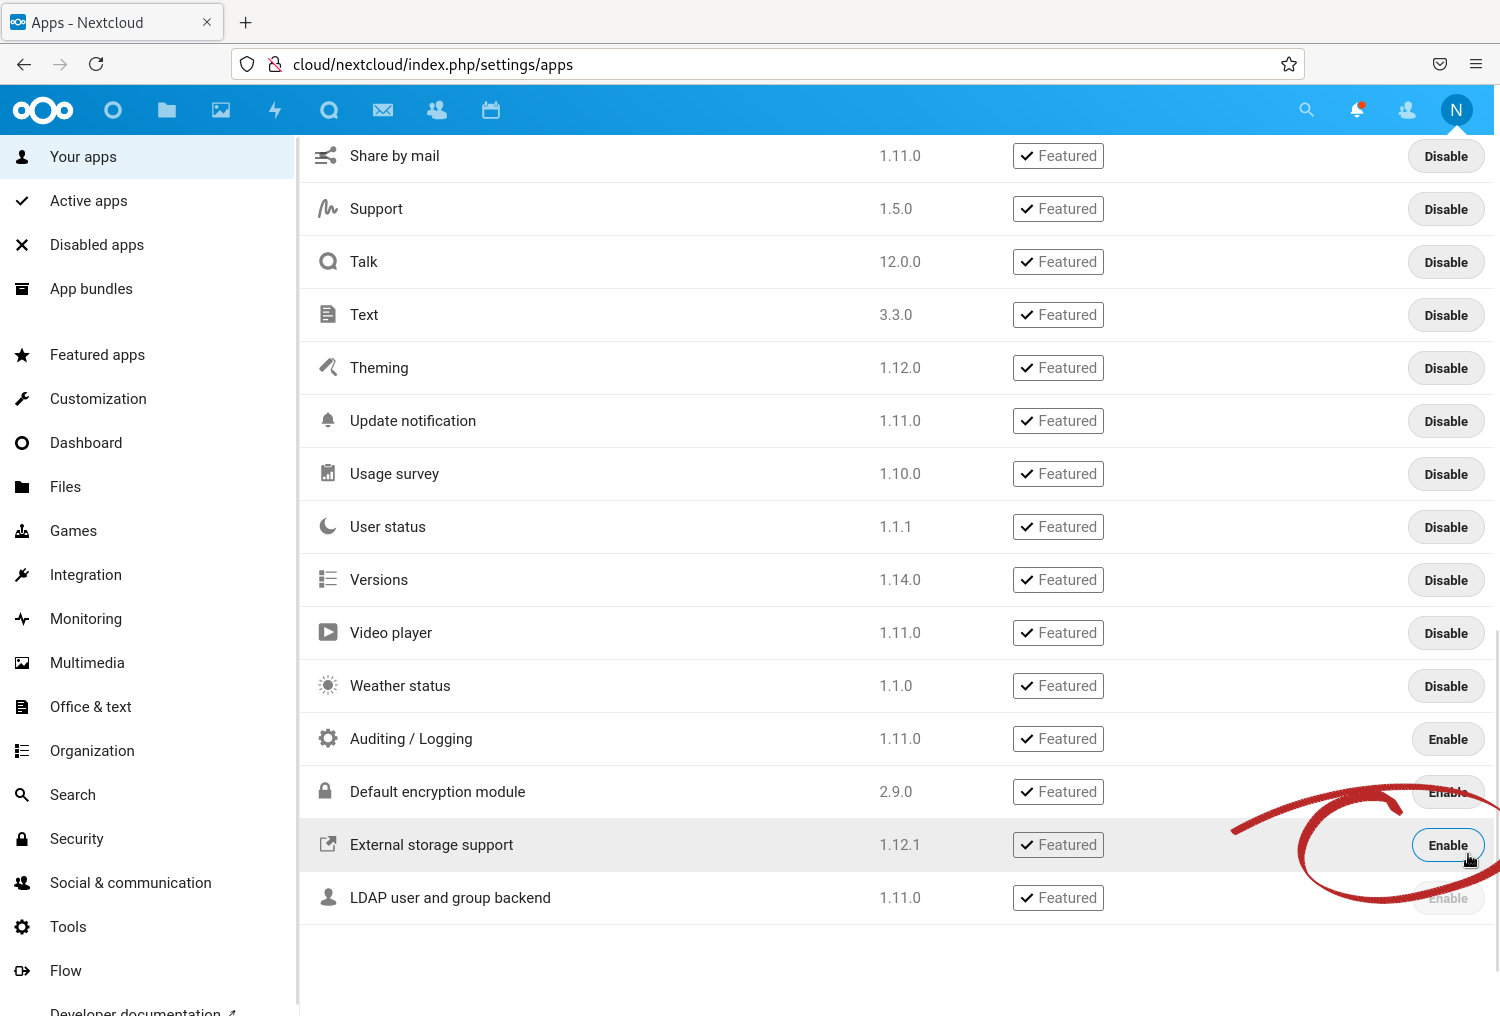Open Customization category
This screenshot has width=1500, height=1022.
pyautogui.click(x=147, y=399)
